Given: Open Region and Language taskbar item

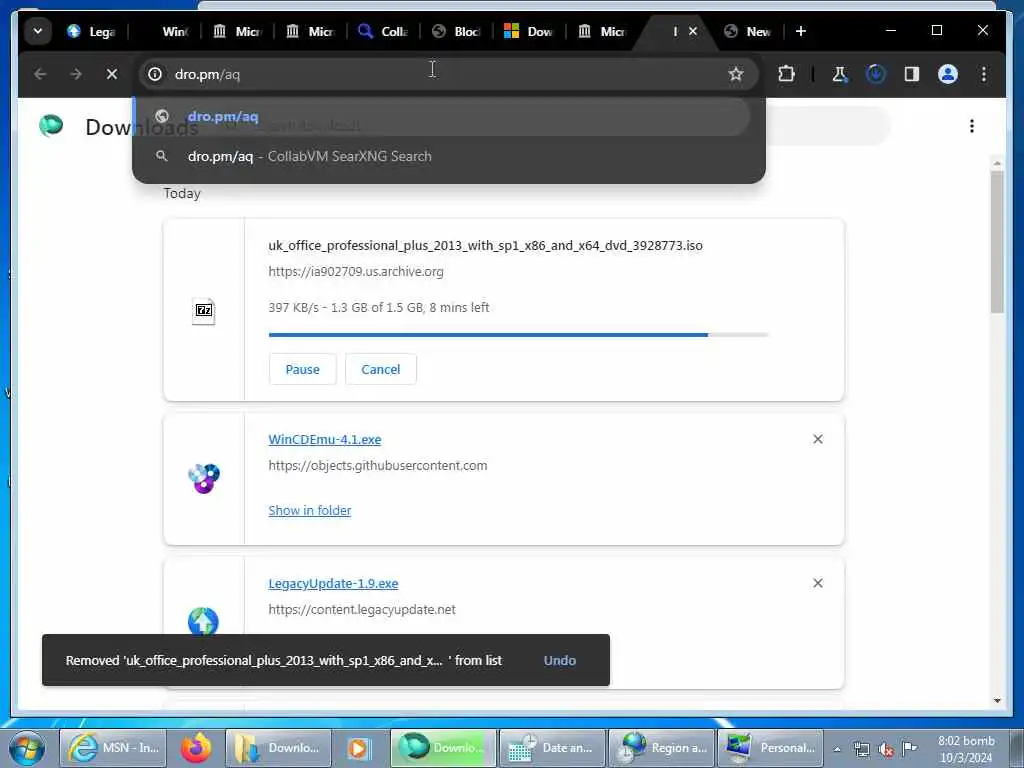Looking at the screenshot, I should (662, 748).
